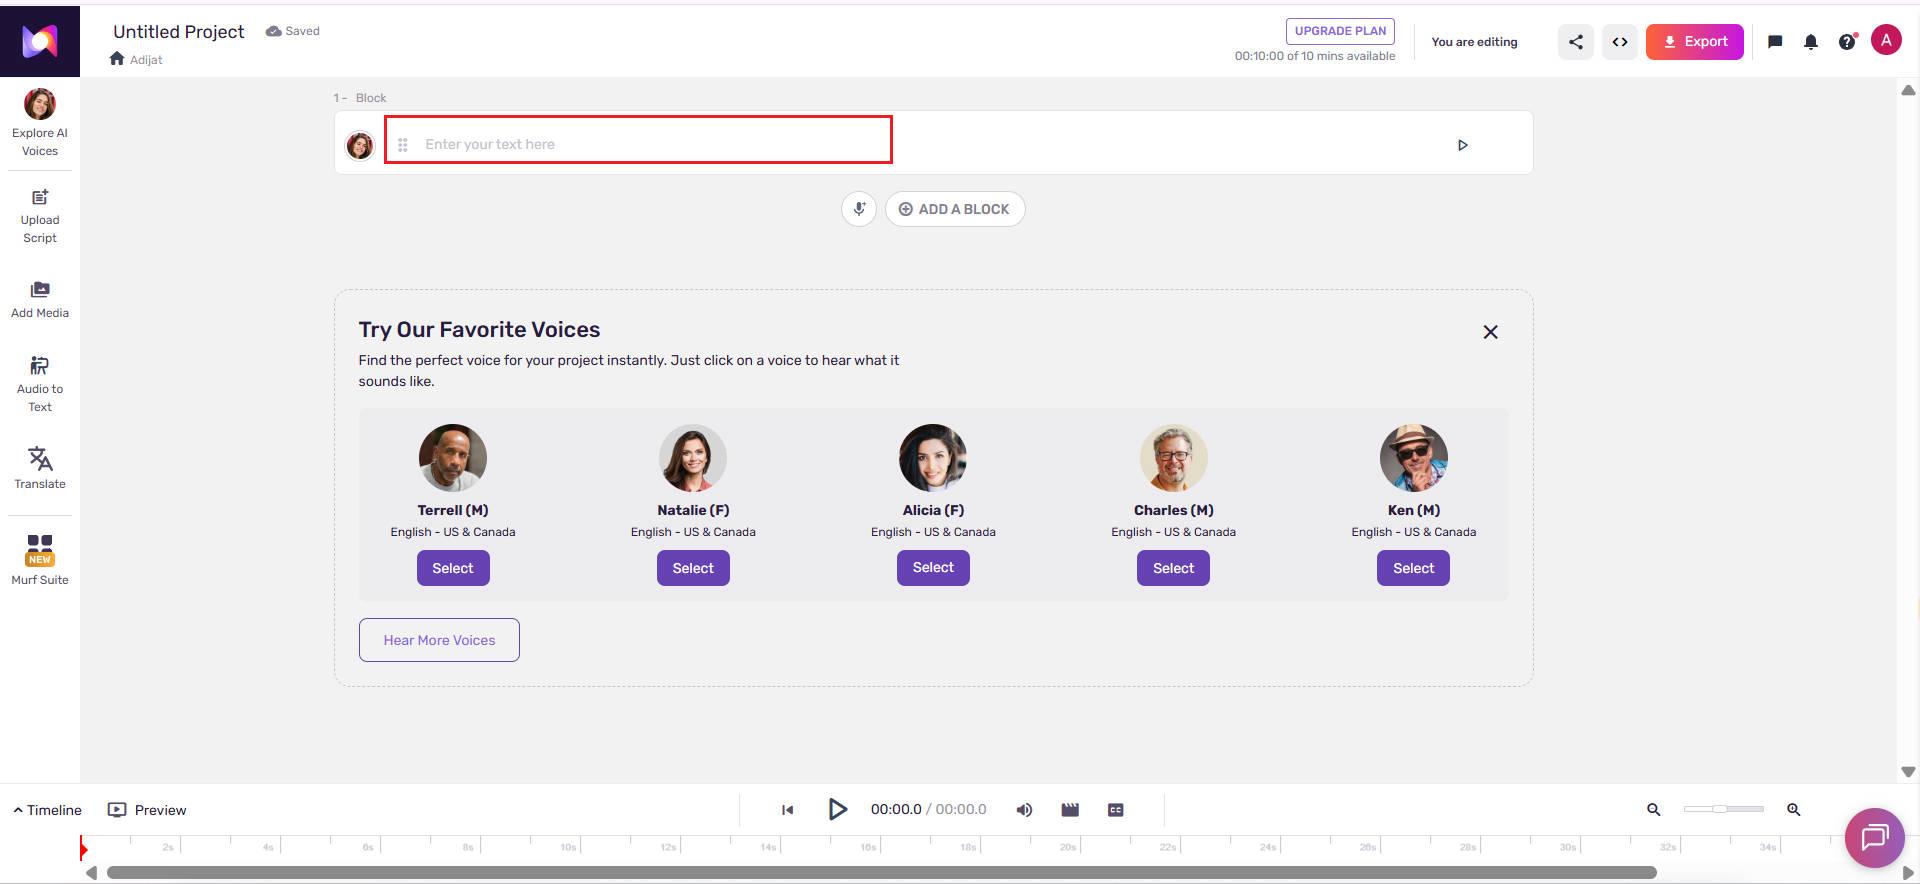Open Explore AI Voices panel

point(40,122)
